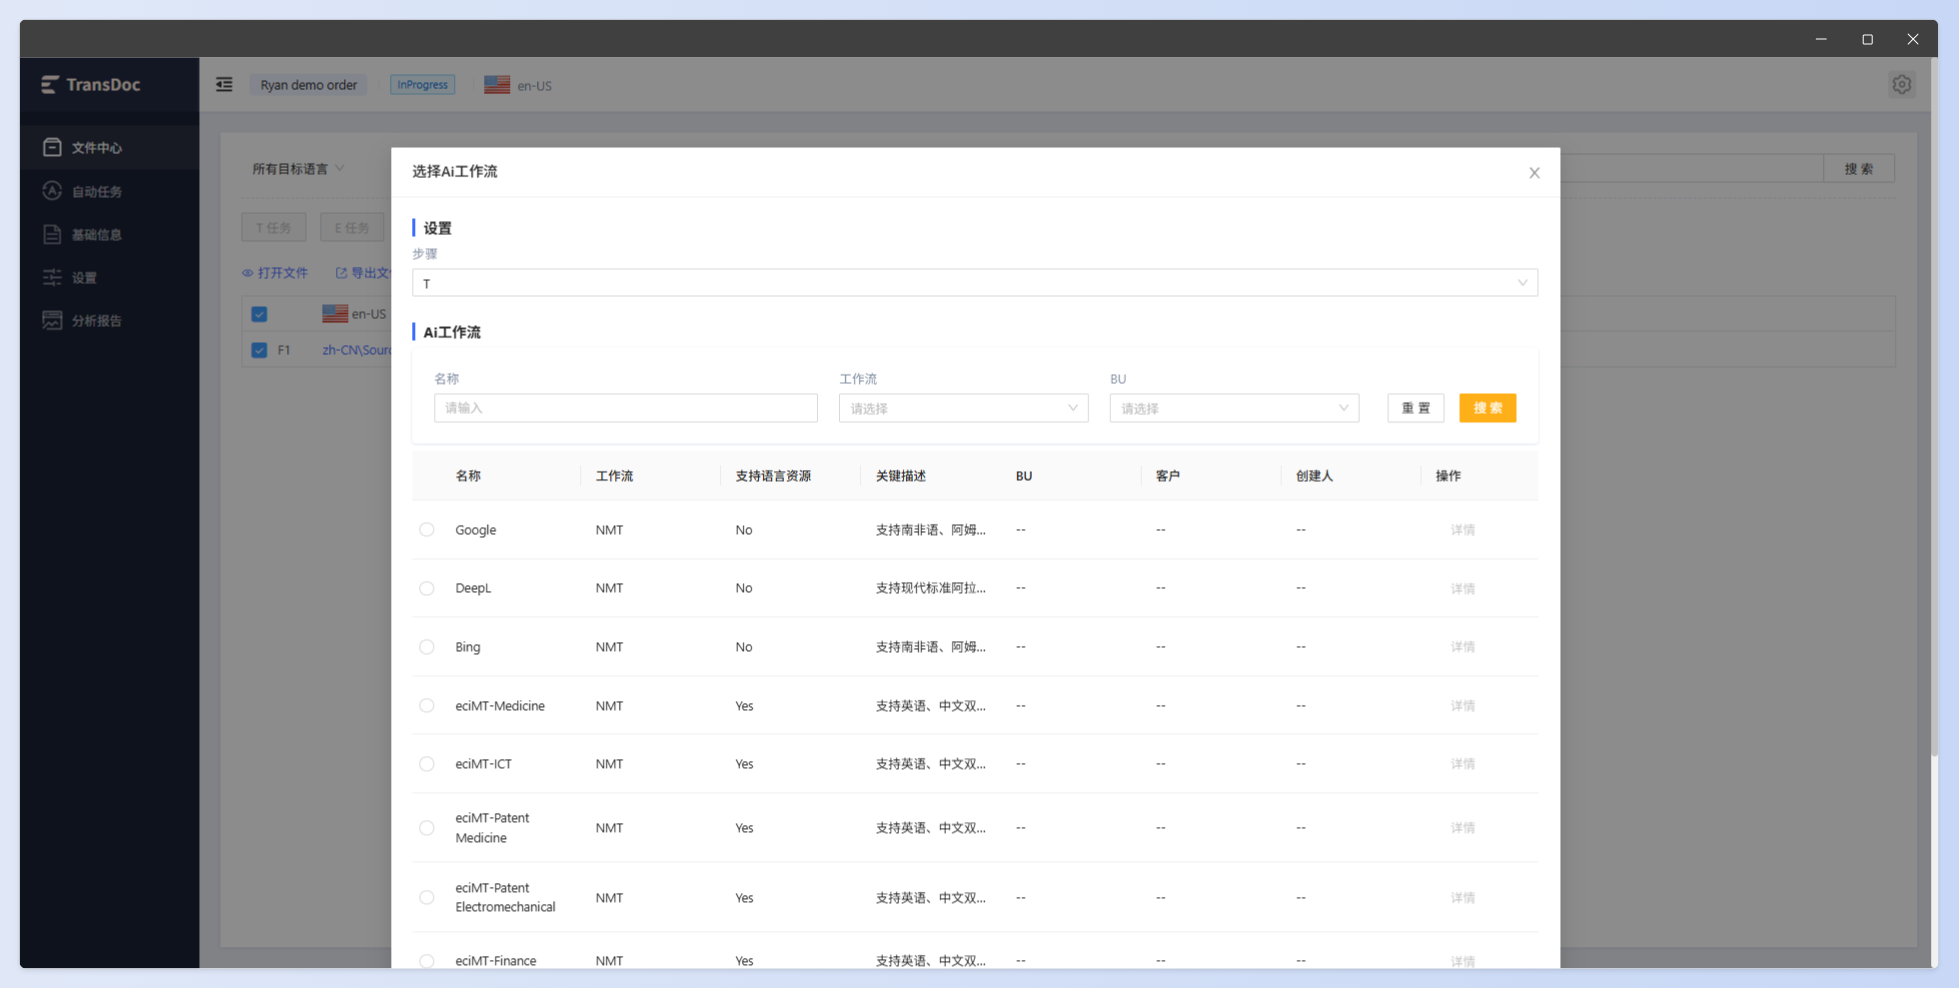Screen dimensions: 1959x988
Task: Select the Bing workflow radio button
Action: point(427,647)
